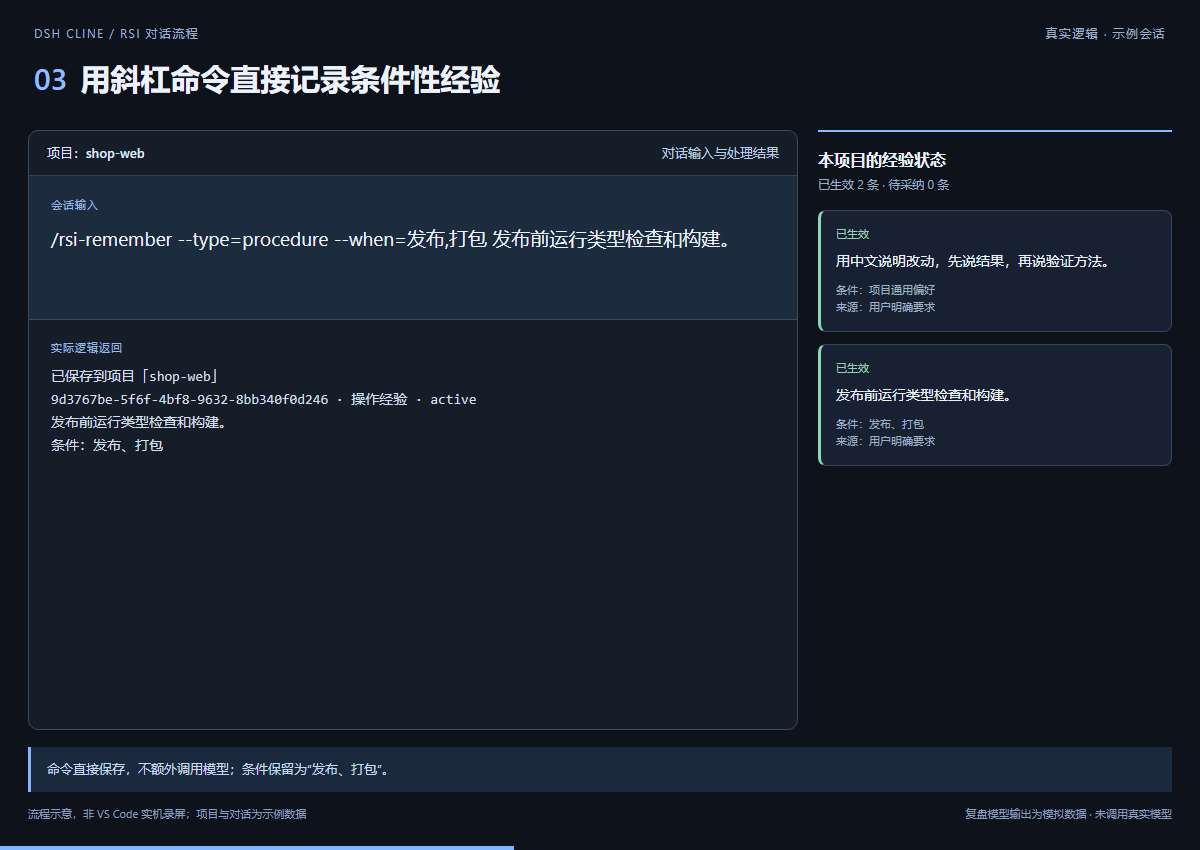Click the '已生效' tag above '发布前运行类型检查和构建'
Viewport: 1200px width, 850px height.
pyautogui.click(x=853, y=368)
